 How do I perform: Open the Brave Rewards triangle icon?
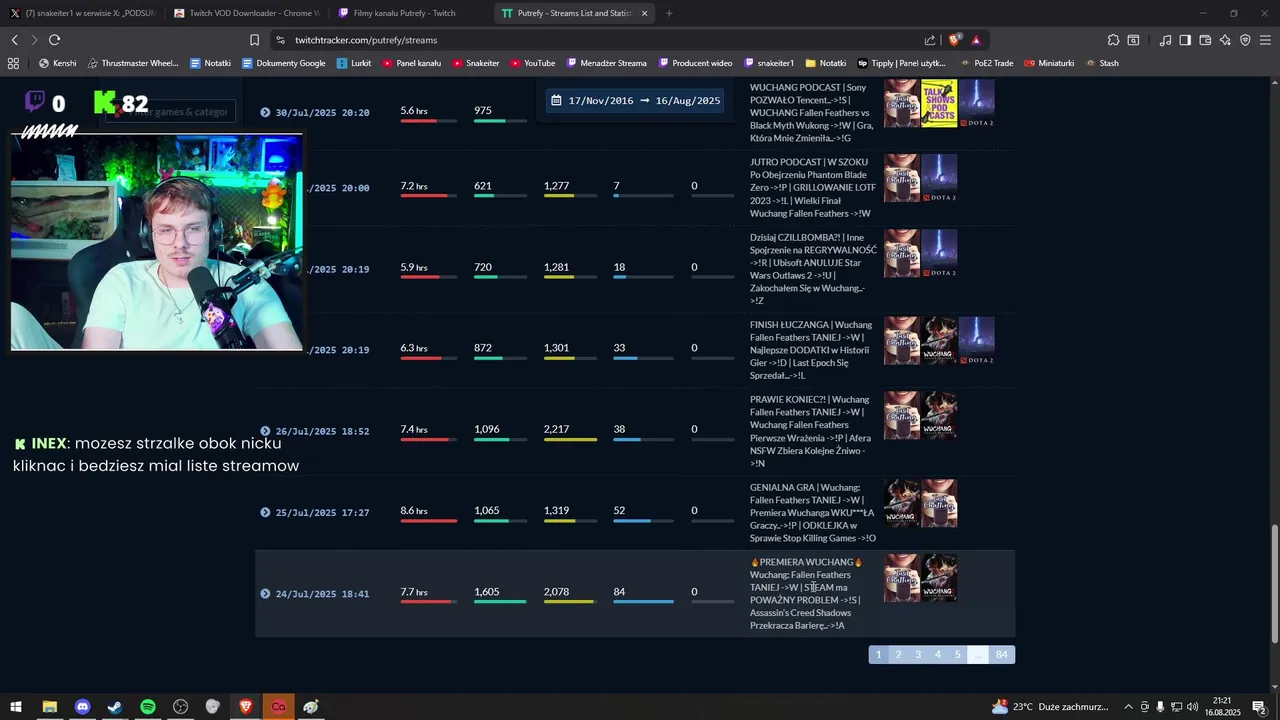click(976, 40)
